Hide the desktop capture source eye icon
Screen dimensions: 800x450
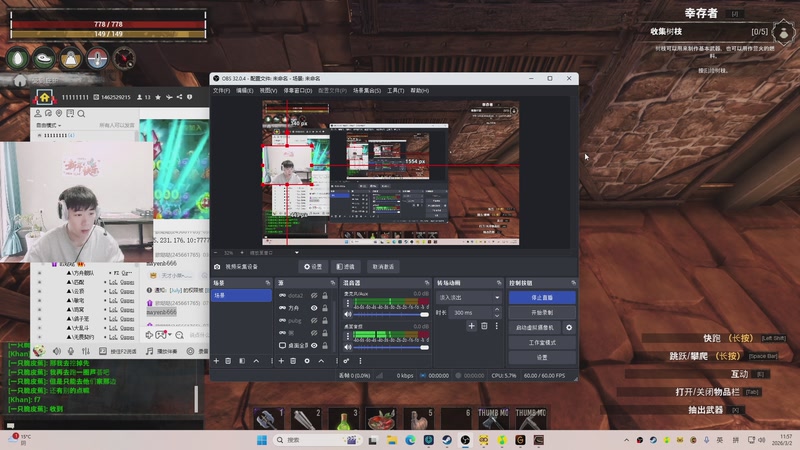pos(314,345)
